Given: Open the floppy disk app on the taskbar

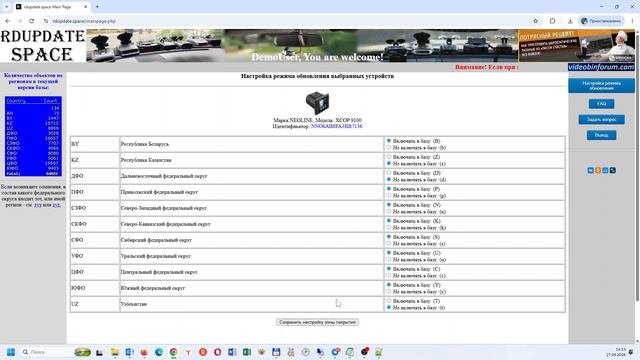Looking at the screenshot, I should click(276, 352).
